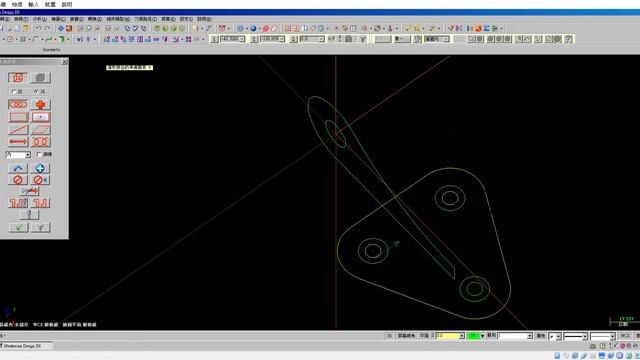Open the 檢視 menu in the top menu bar
640x360 pixels.
17,4
